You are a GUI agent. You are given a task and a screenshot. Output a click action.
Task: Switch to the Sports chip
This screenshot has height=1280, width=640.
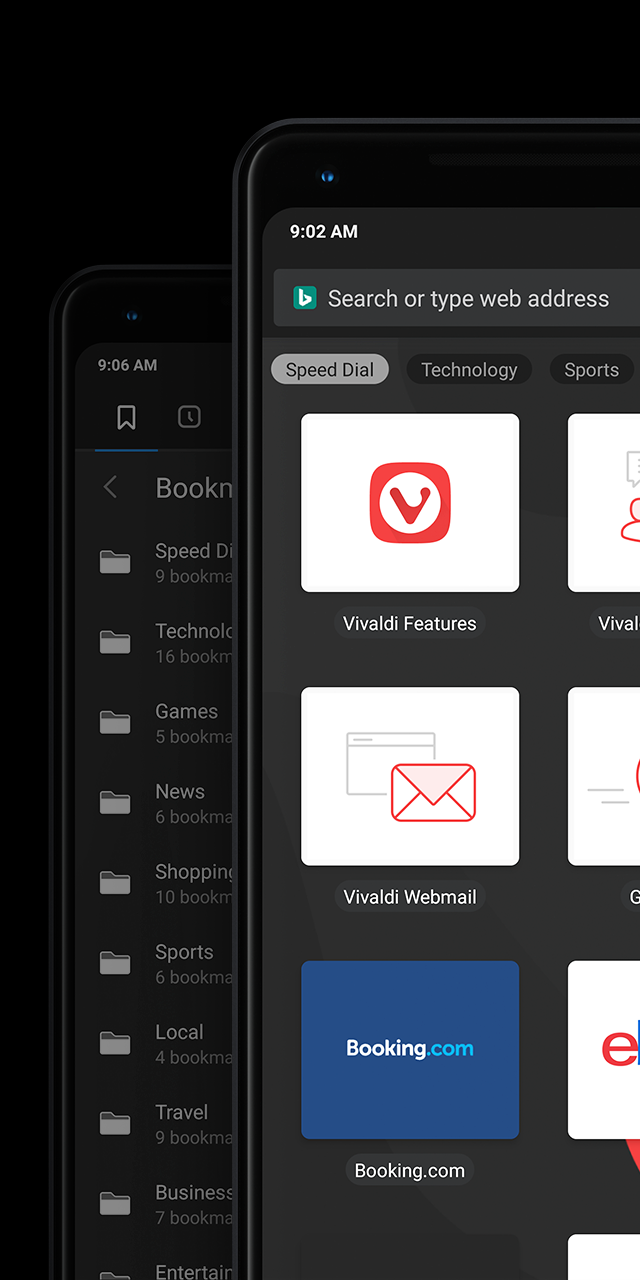(591, 370)
